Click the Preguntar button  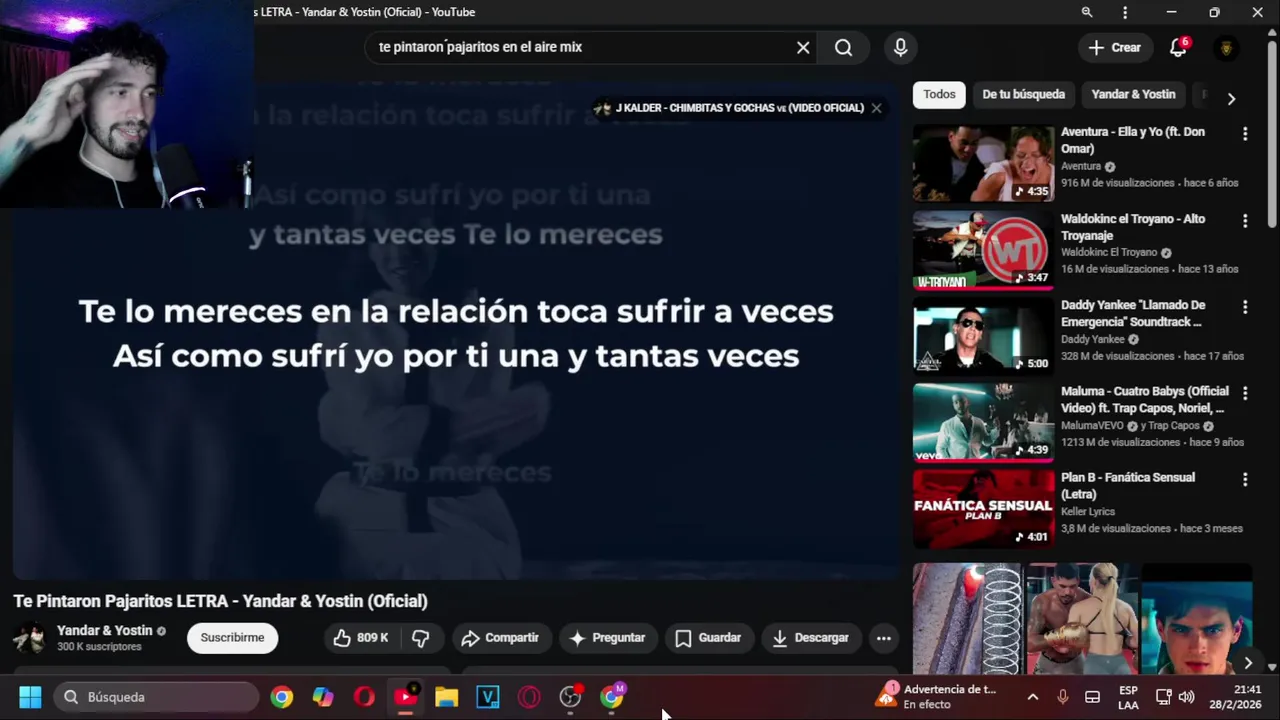(x=607, y=638)
